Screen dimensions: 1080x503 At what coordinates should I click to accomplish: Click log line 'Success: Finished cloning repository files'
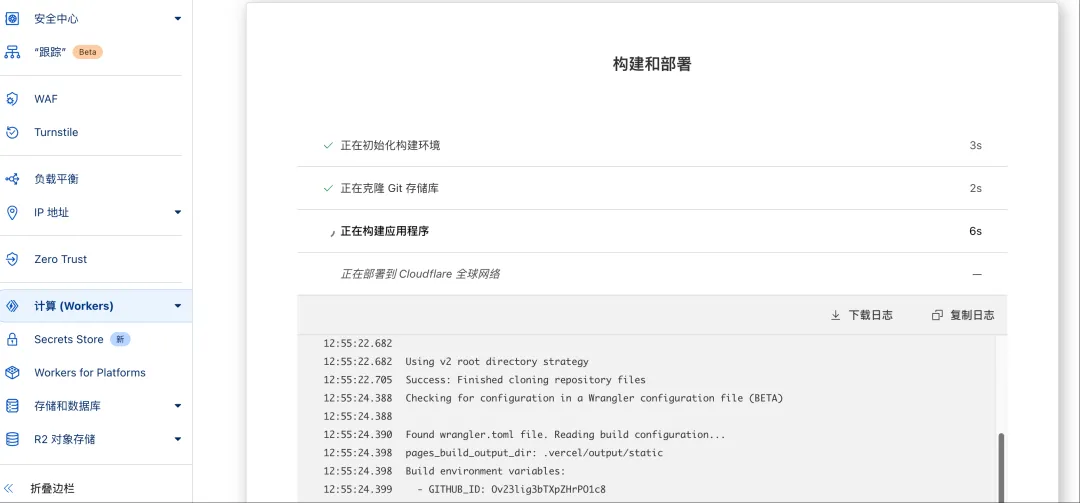(x=526, y=380)
